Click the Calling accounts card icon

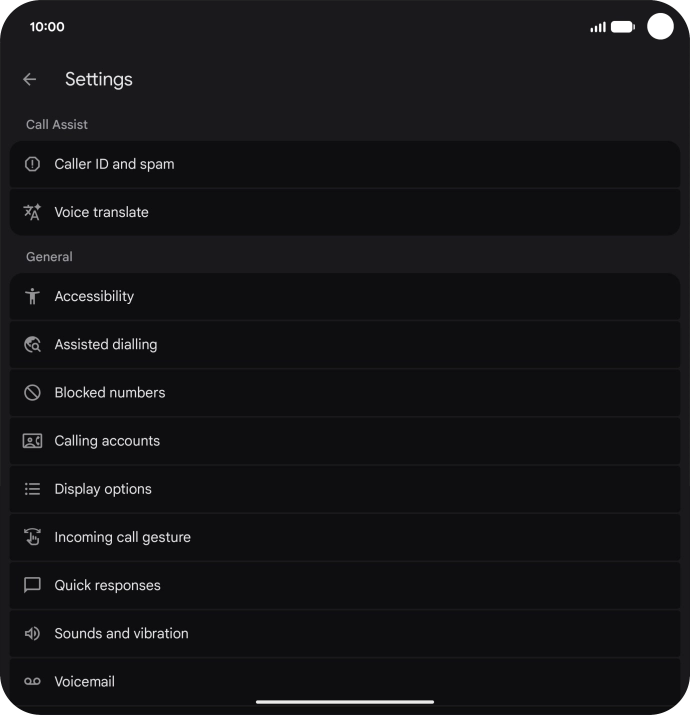click(32, 441)
